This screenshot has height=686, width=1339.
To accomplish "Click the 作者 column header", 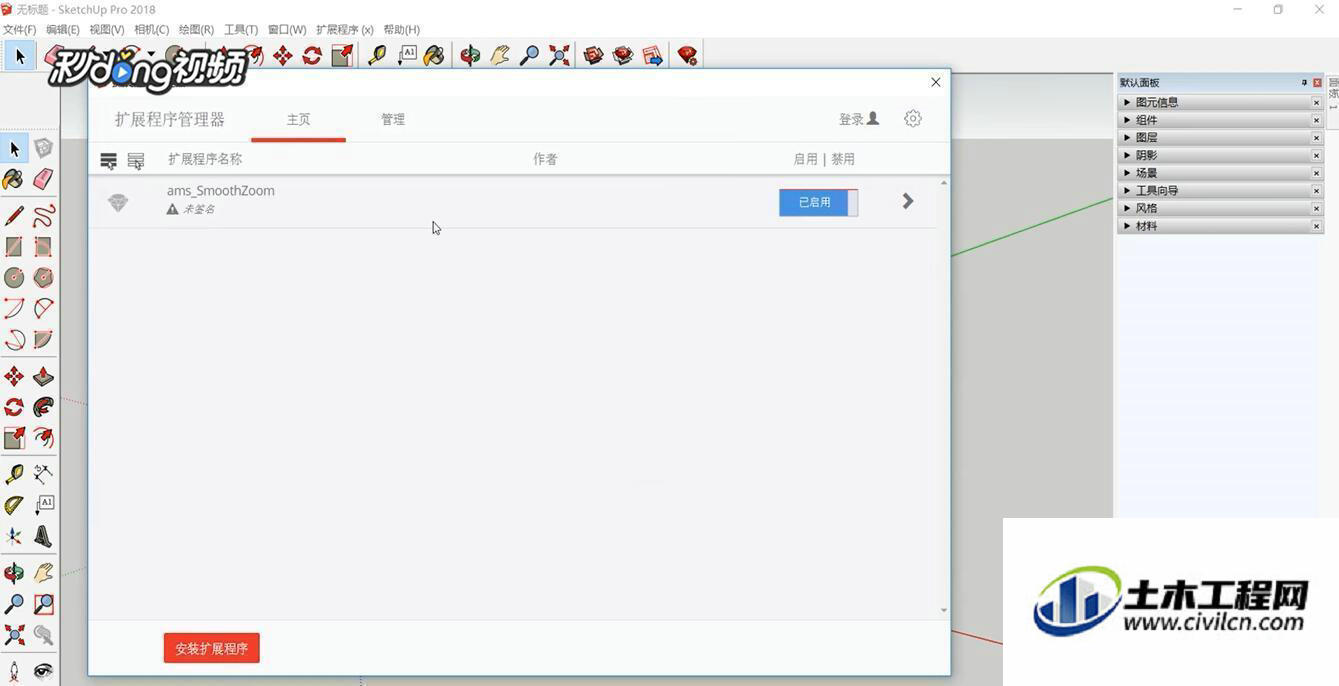I will [545, 159].
